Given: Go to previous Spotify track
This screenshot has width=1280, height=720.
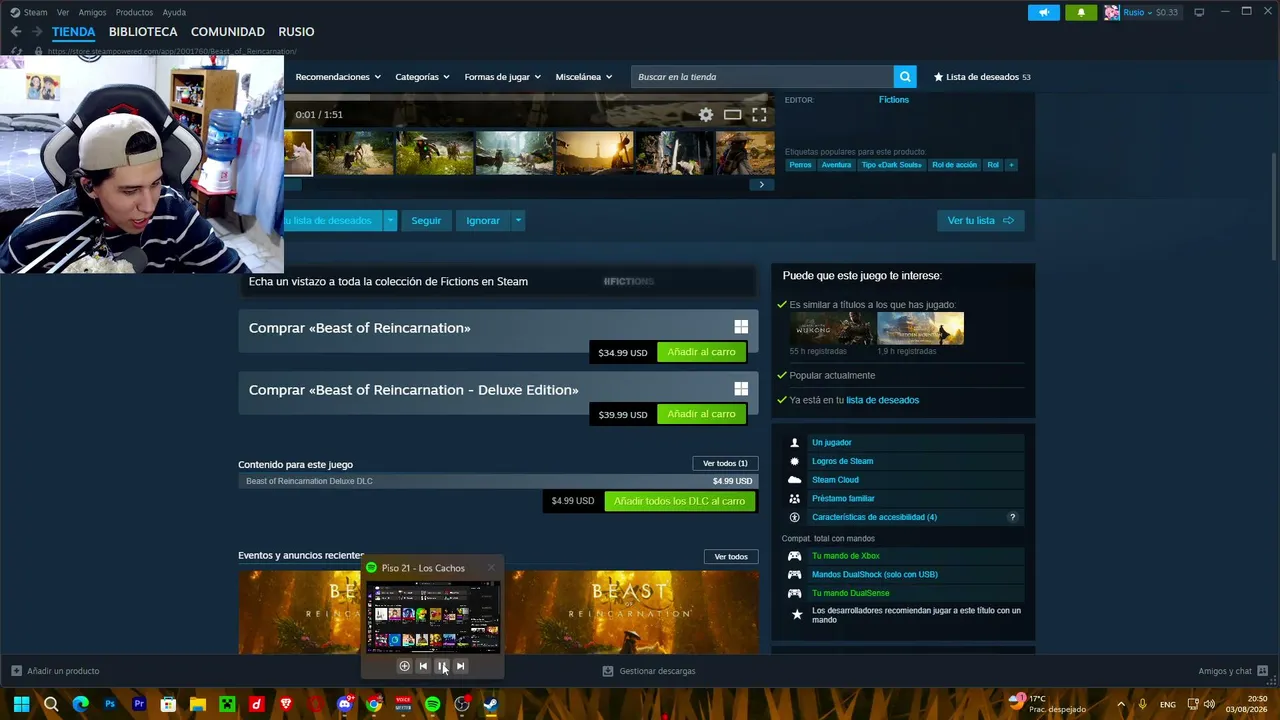Looking at the screenshot, I should pos(423,666).
